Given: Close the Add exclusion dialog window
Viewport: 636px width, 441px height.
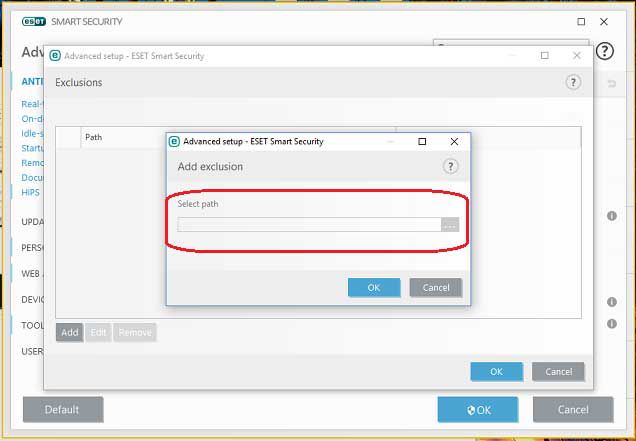Looking at the screenshot, I should coord(454,142).
